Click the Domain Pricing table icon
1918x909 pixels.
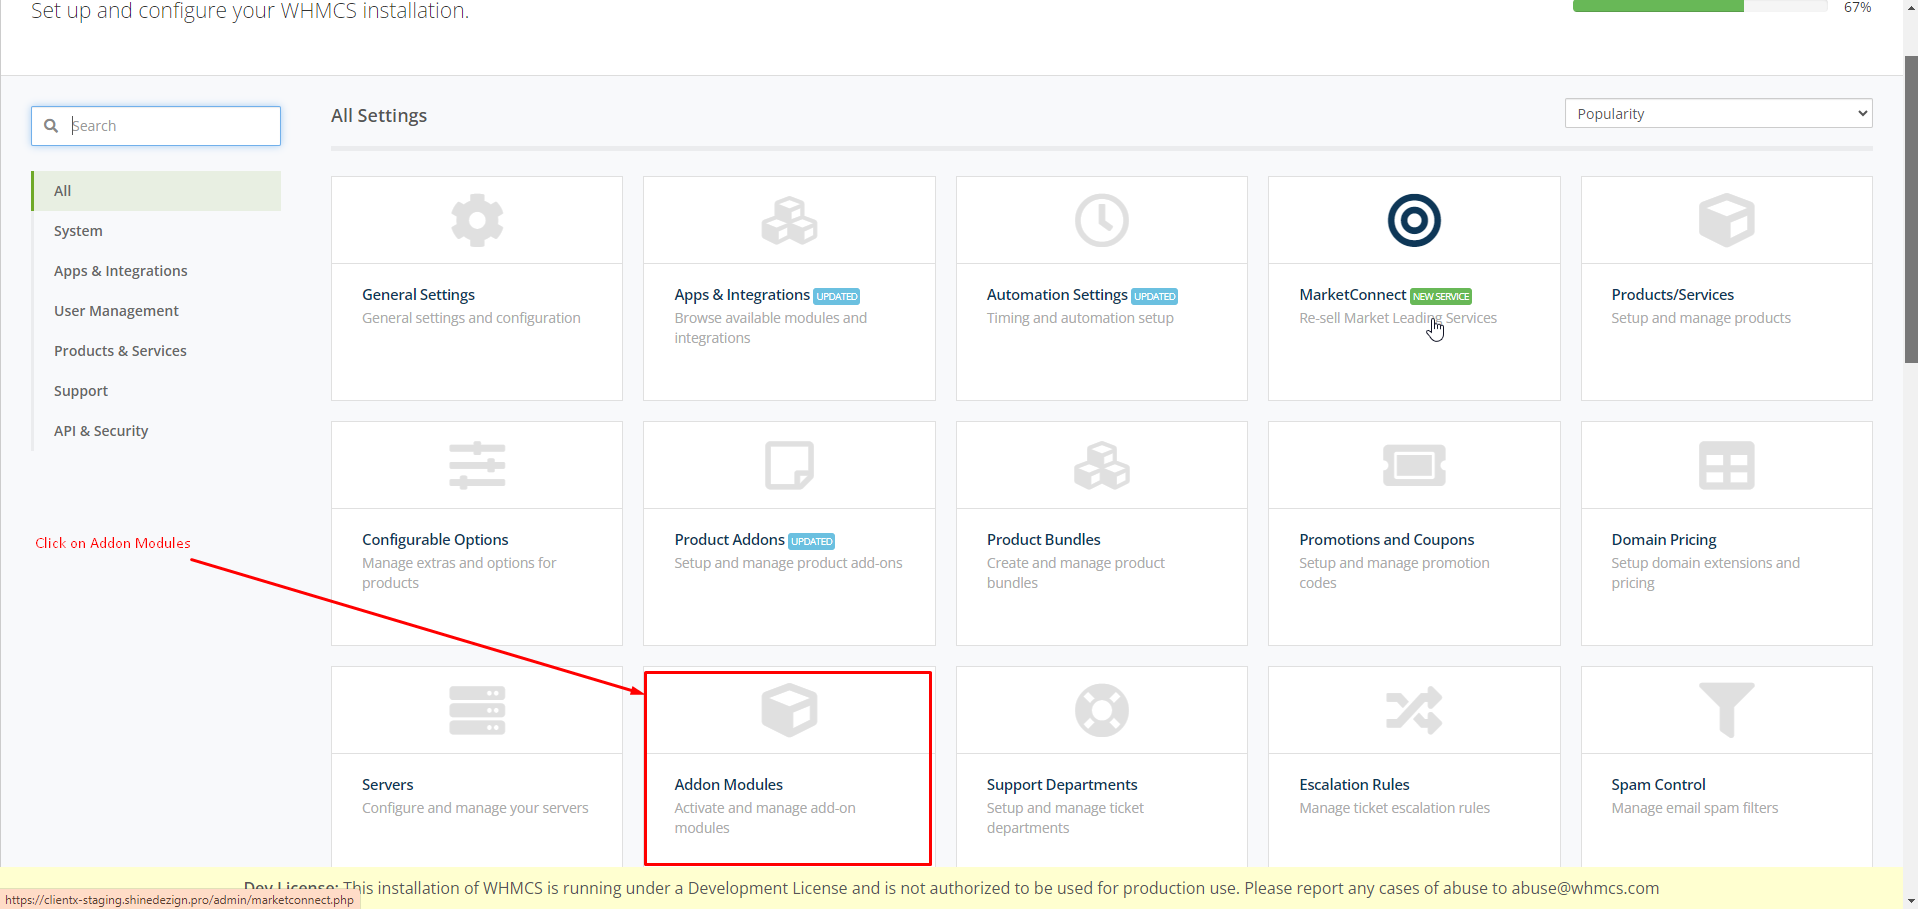pyautogui.click(x=1726, y=465)
